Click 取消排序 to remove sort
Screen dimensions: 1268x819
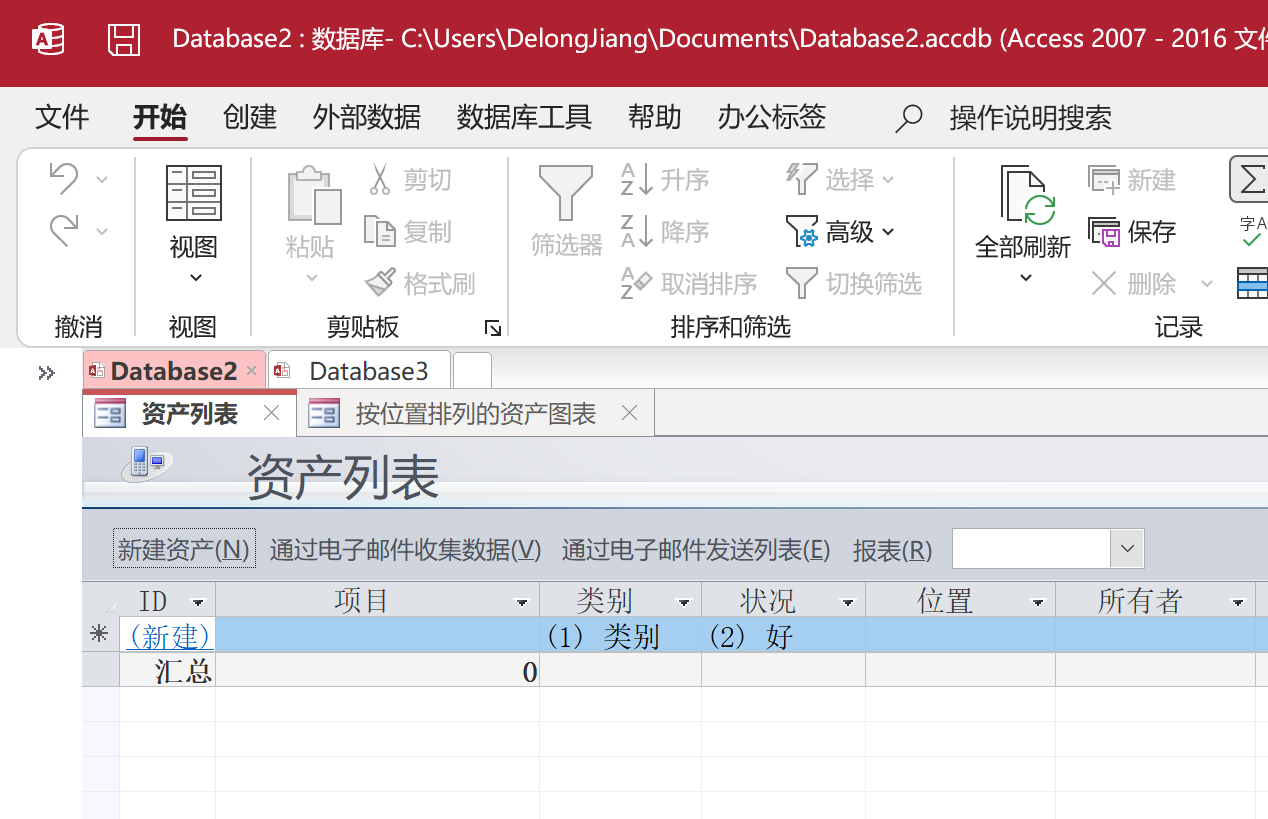point(689,284)
